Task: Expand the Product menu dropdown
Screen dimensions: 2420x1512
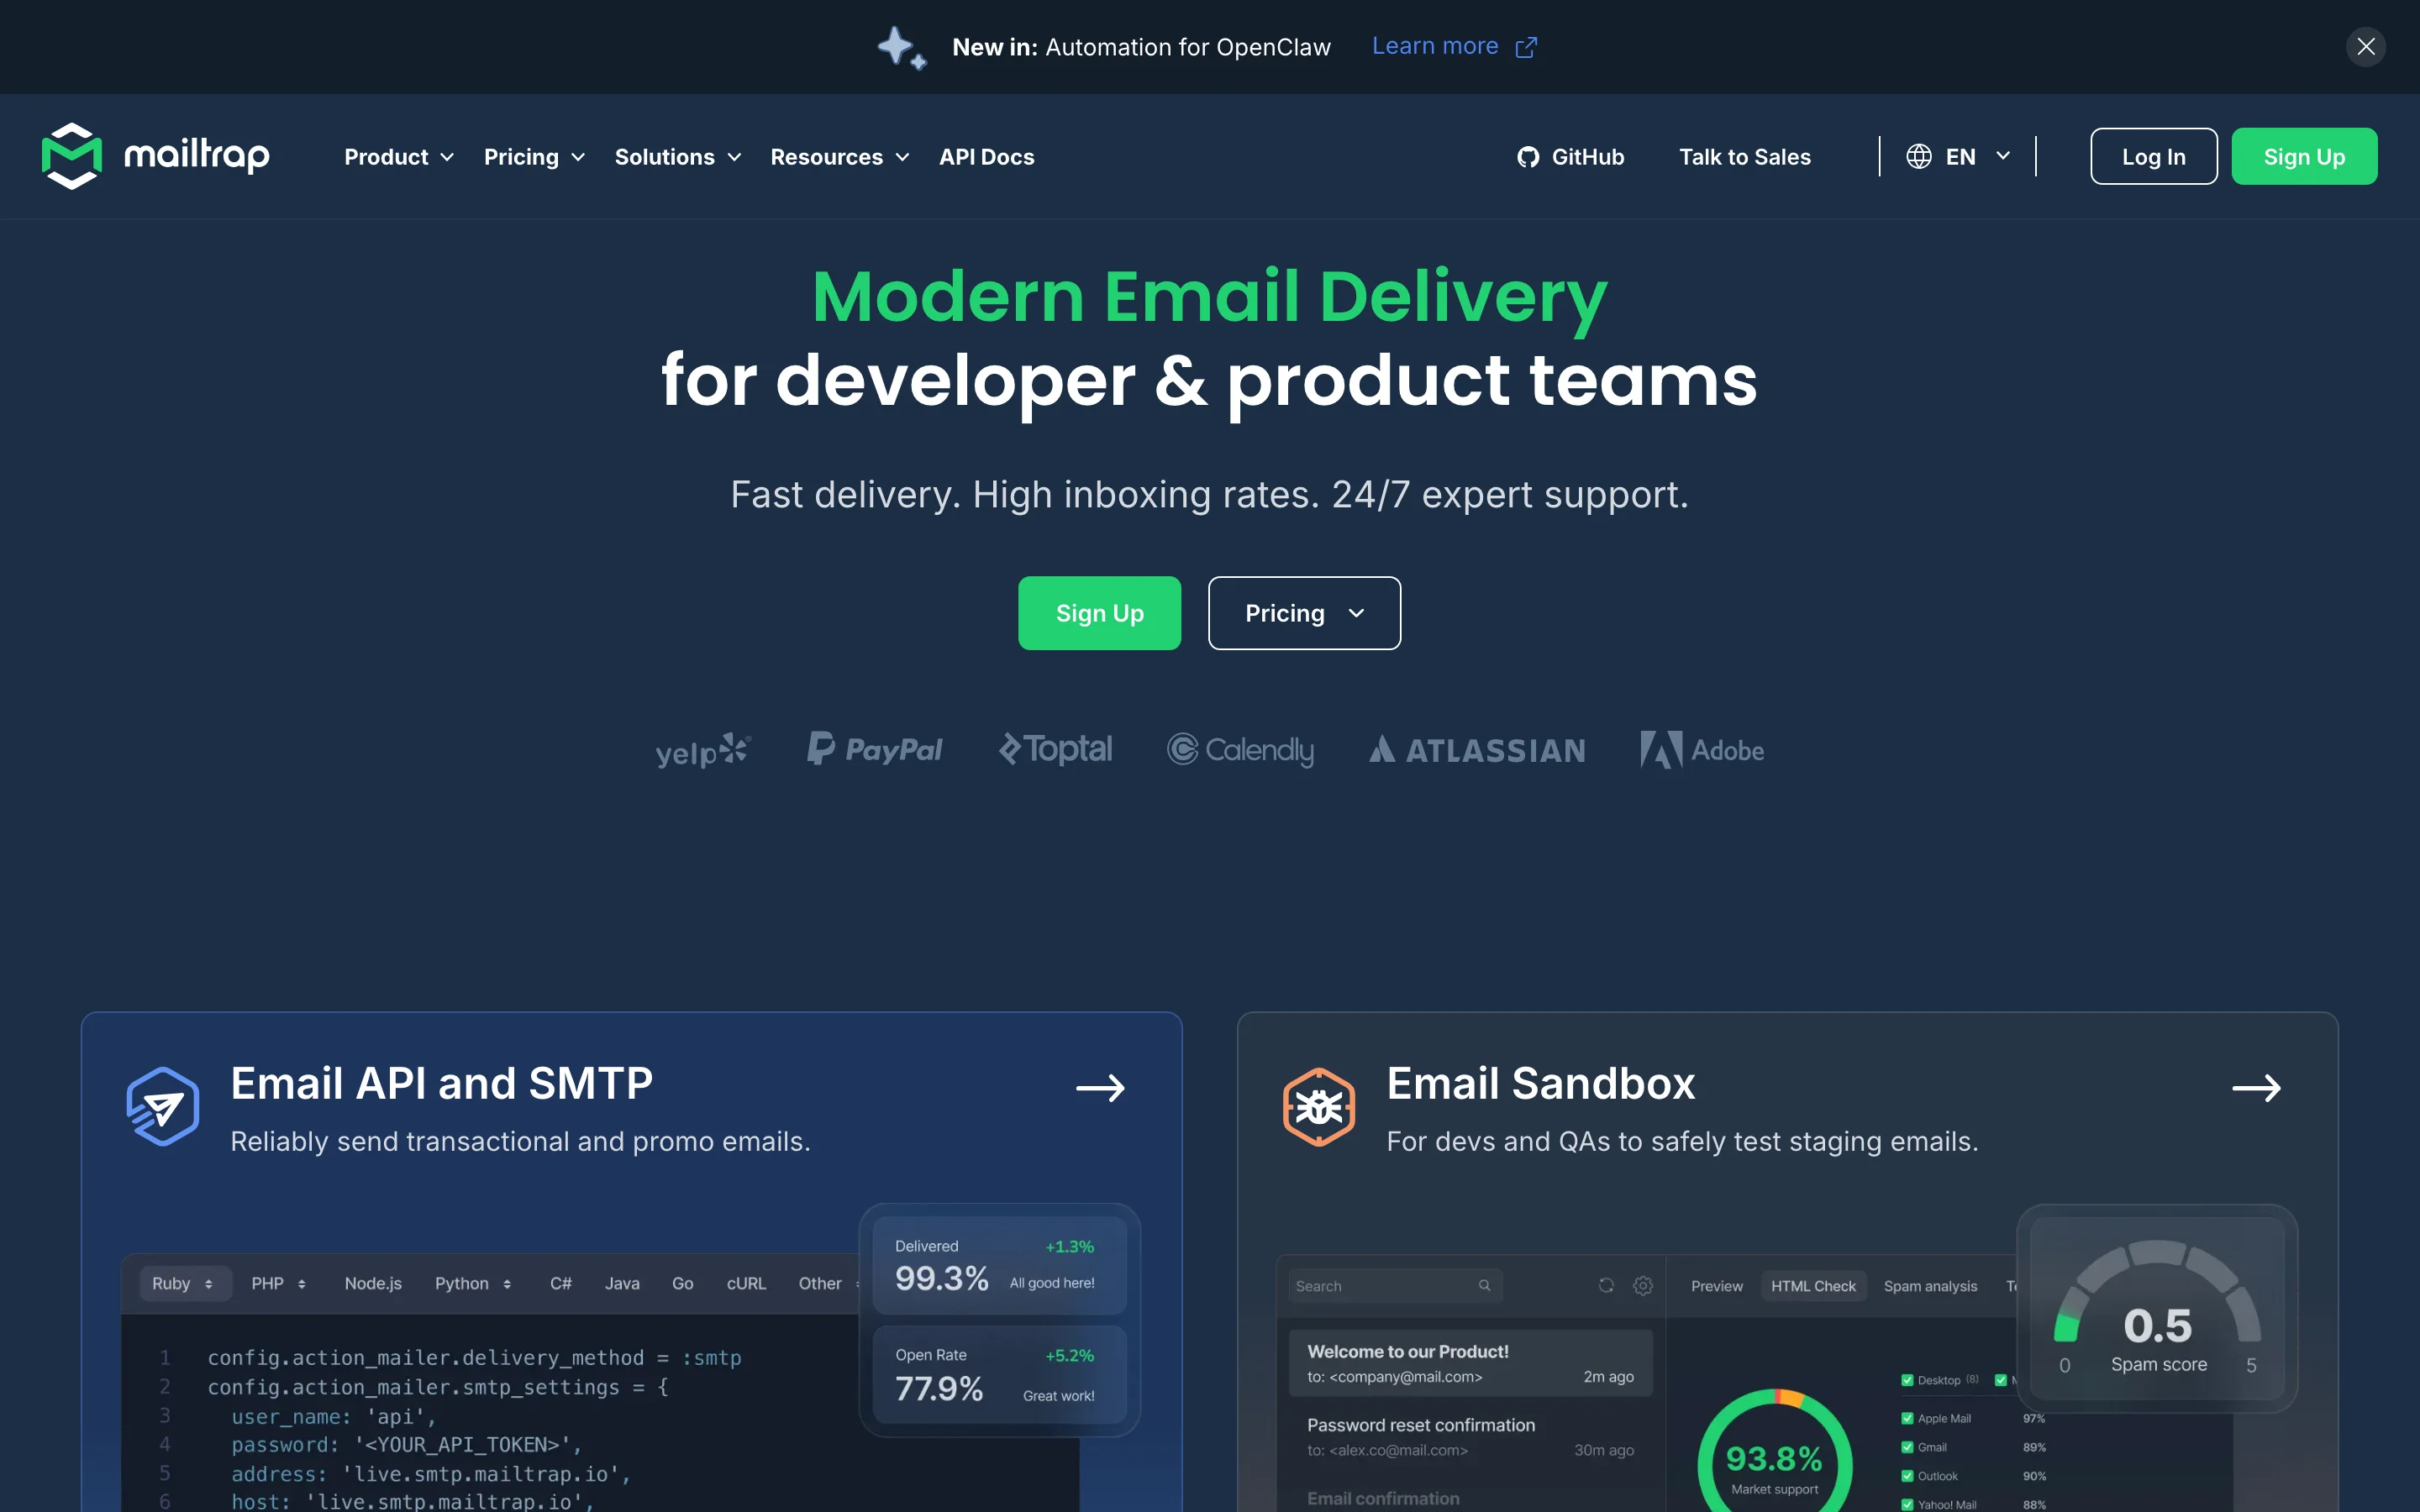Action: [x=398, y=157]
